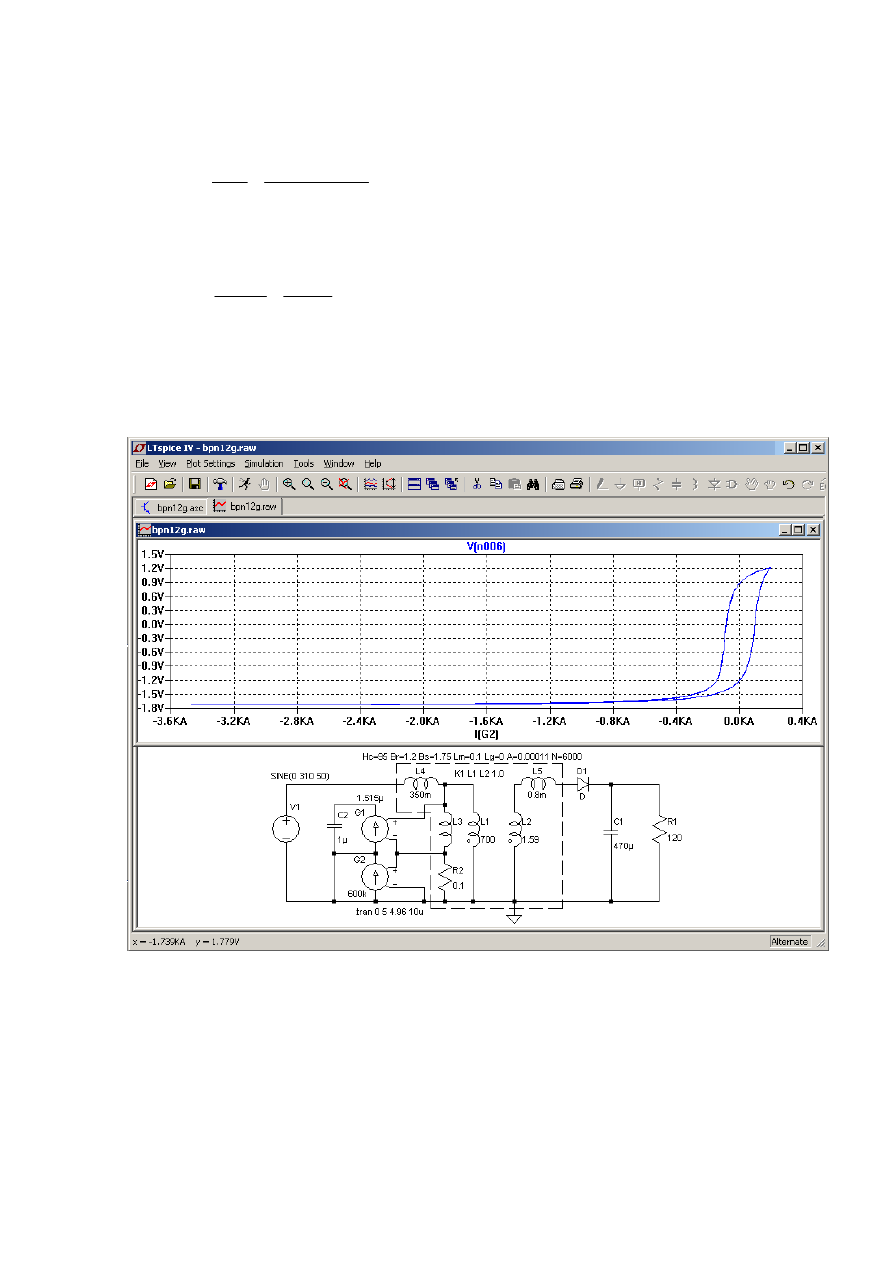Viewport: 893px width, 1263px height.
Task: Click the SINE(0 310 50) source text
Action: coord(299,776)
